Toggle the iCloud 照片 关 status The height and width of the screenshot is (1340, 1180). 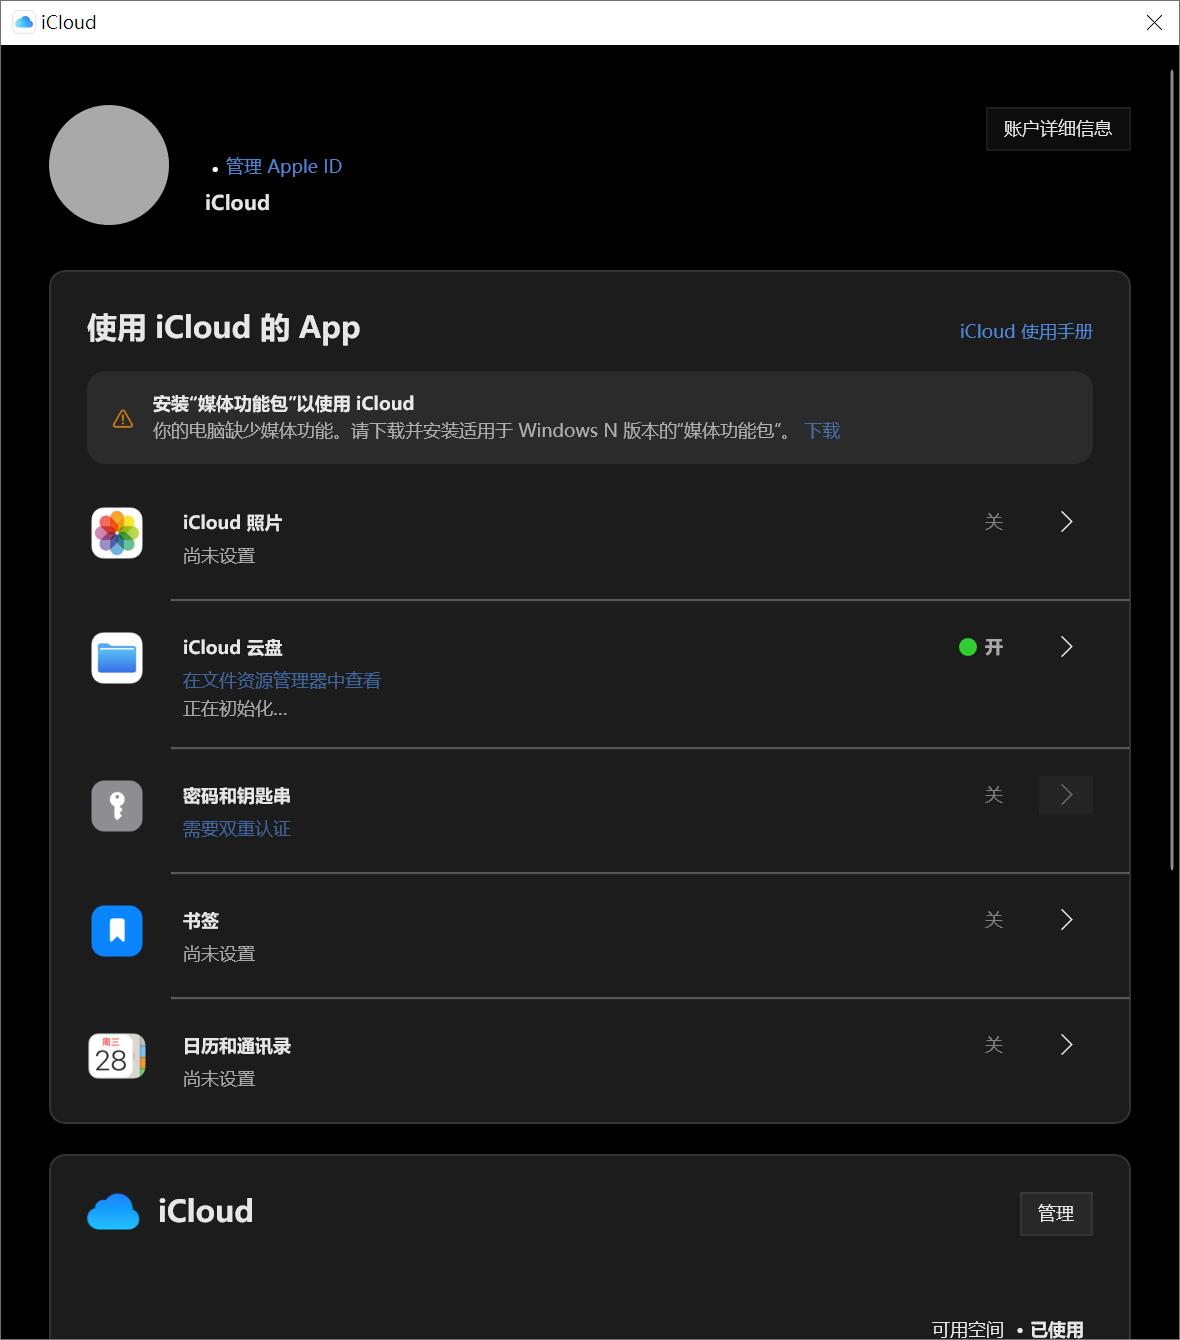993,522
